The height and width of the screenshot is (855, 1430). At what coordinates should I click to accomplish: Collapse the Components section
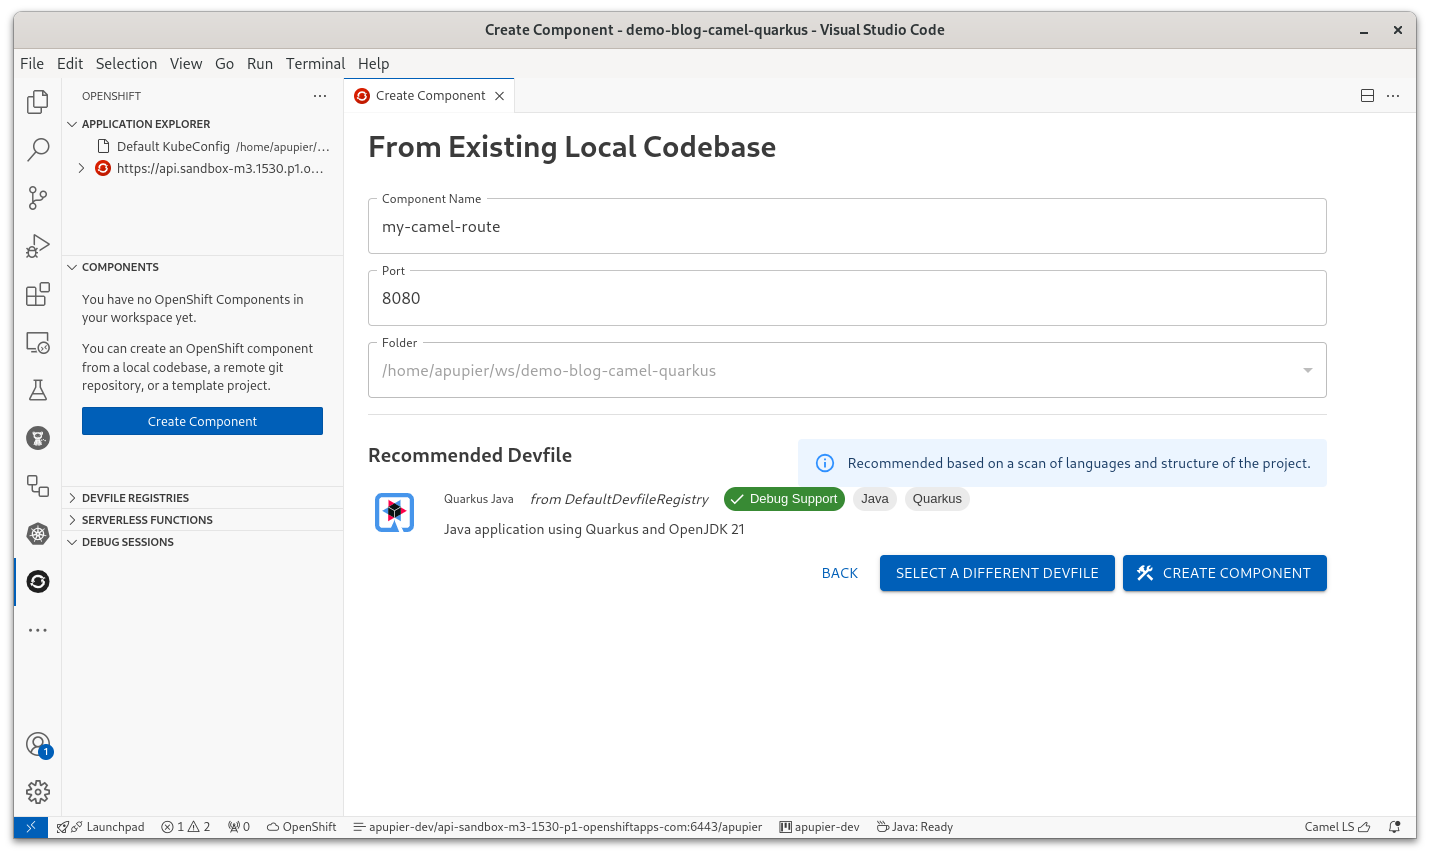[72, 267]
